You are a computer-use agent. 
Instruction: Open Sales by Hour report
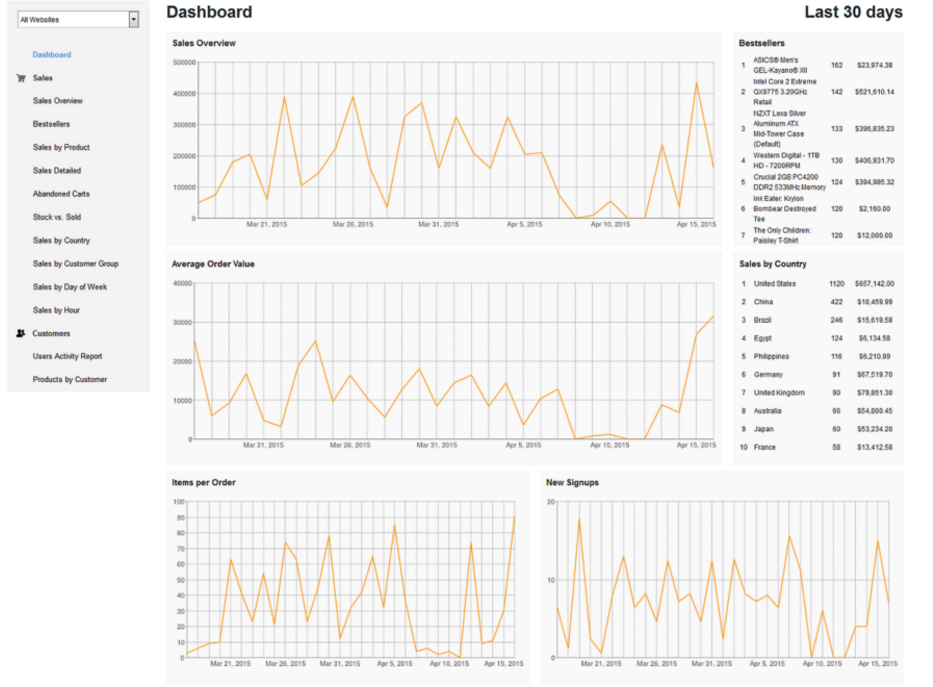tap(57, 310)
